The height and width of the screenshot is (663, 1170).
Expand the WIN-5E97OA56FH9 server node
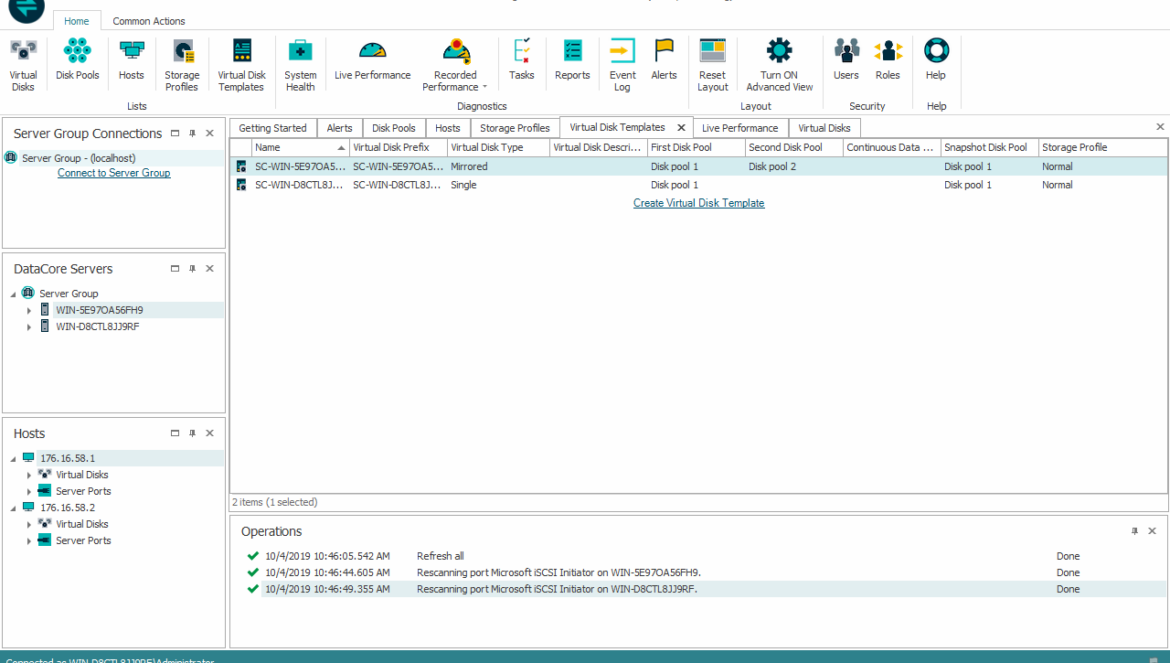click(x=29, y=310)
